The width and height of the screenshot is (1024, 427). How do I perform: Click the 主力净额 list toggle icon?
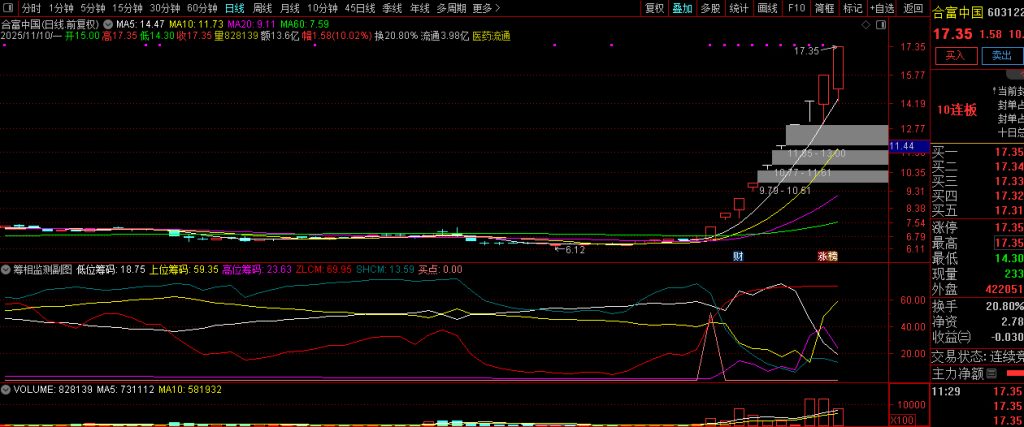tap(991, 374)
